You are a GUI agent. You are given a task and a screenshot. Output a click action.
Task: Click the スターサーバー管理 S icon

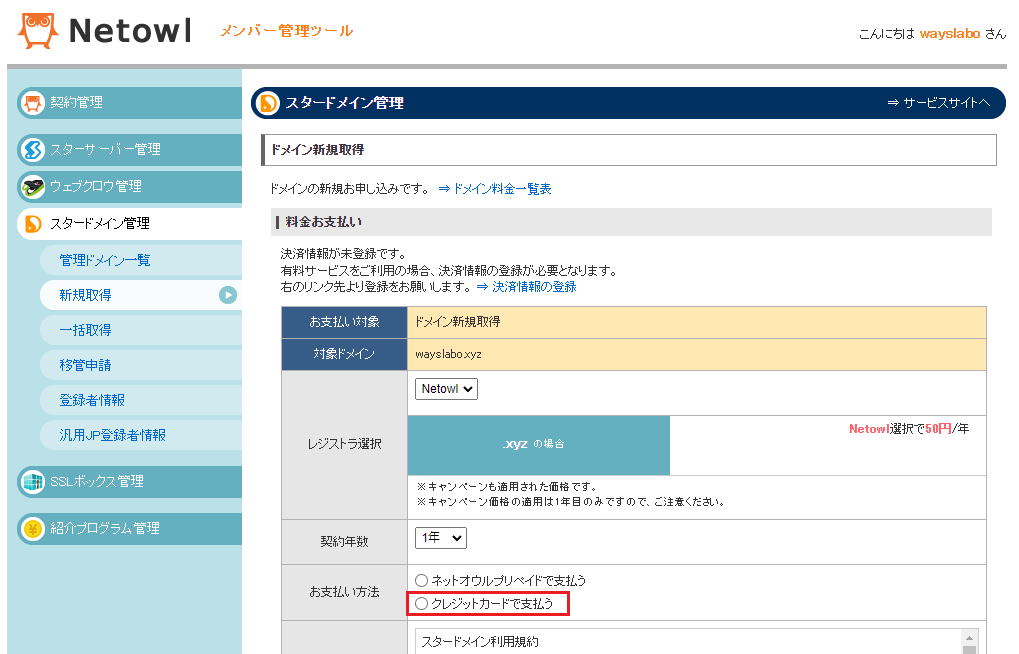32,150
